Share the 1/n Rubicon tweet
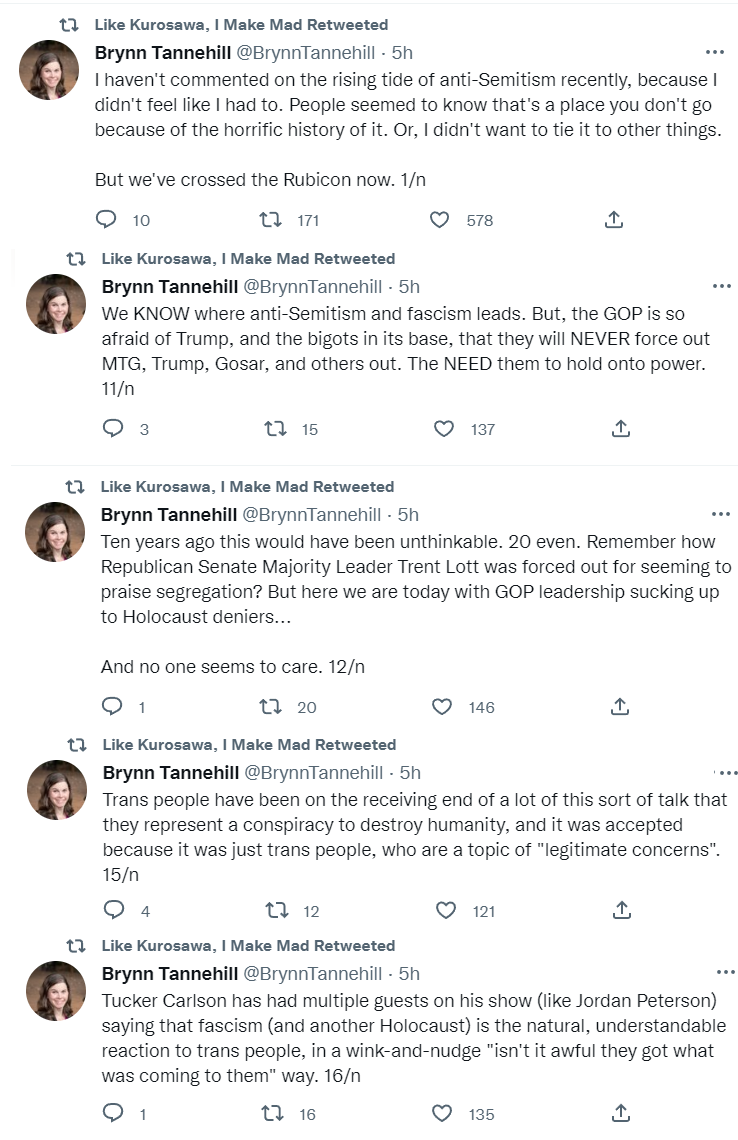 pos(614,219)
